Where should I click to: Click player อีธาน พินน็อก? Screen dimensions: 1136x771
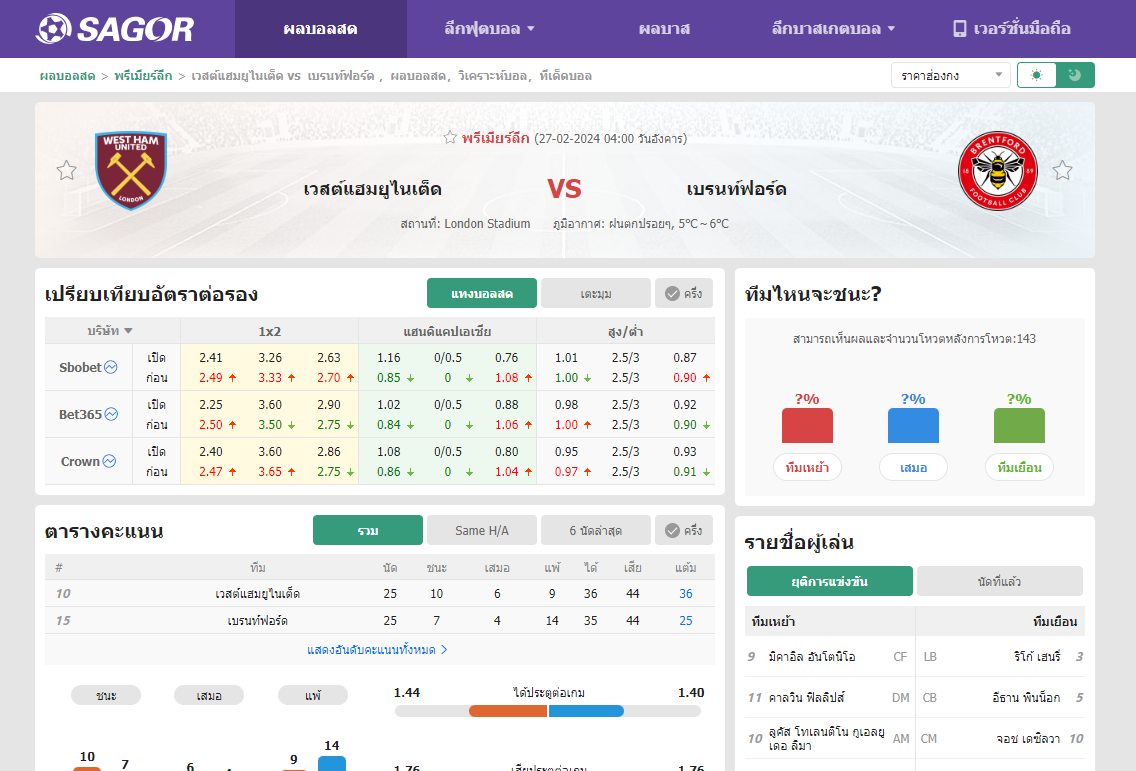pos(1026,698)
